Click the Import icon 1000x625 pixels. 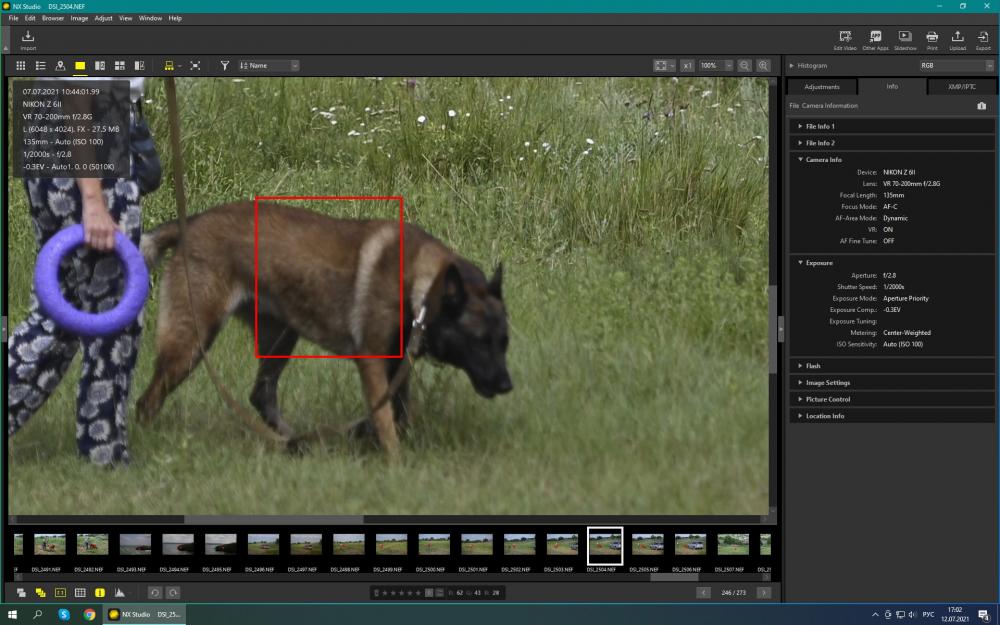[x=27, y=40]
